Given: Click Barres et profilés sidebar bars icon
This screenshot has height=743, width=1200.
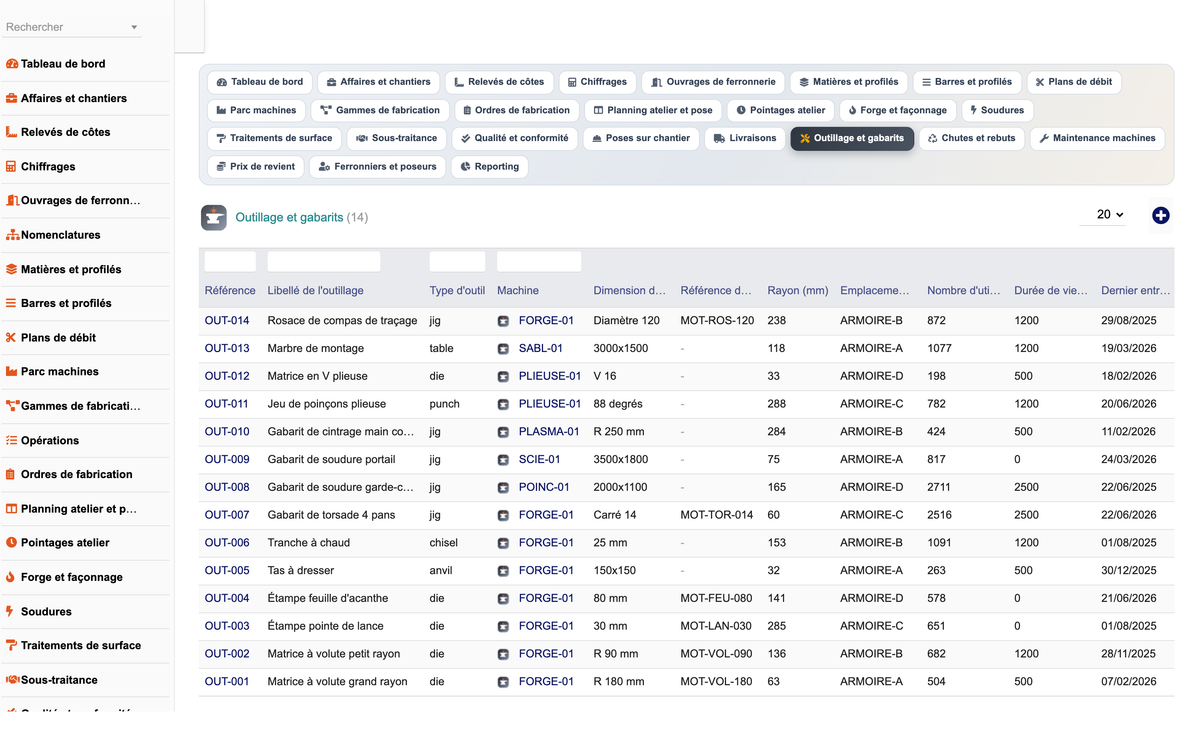Looking at the screenshot, I should pos(12,303).
